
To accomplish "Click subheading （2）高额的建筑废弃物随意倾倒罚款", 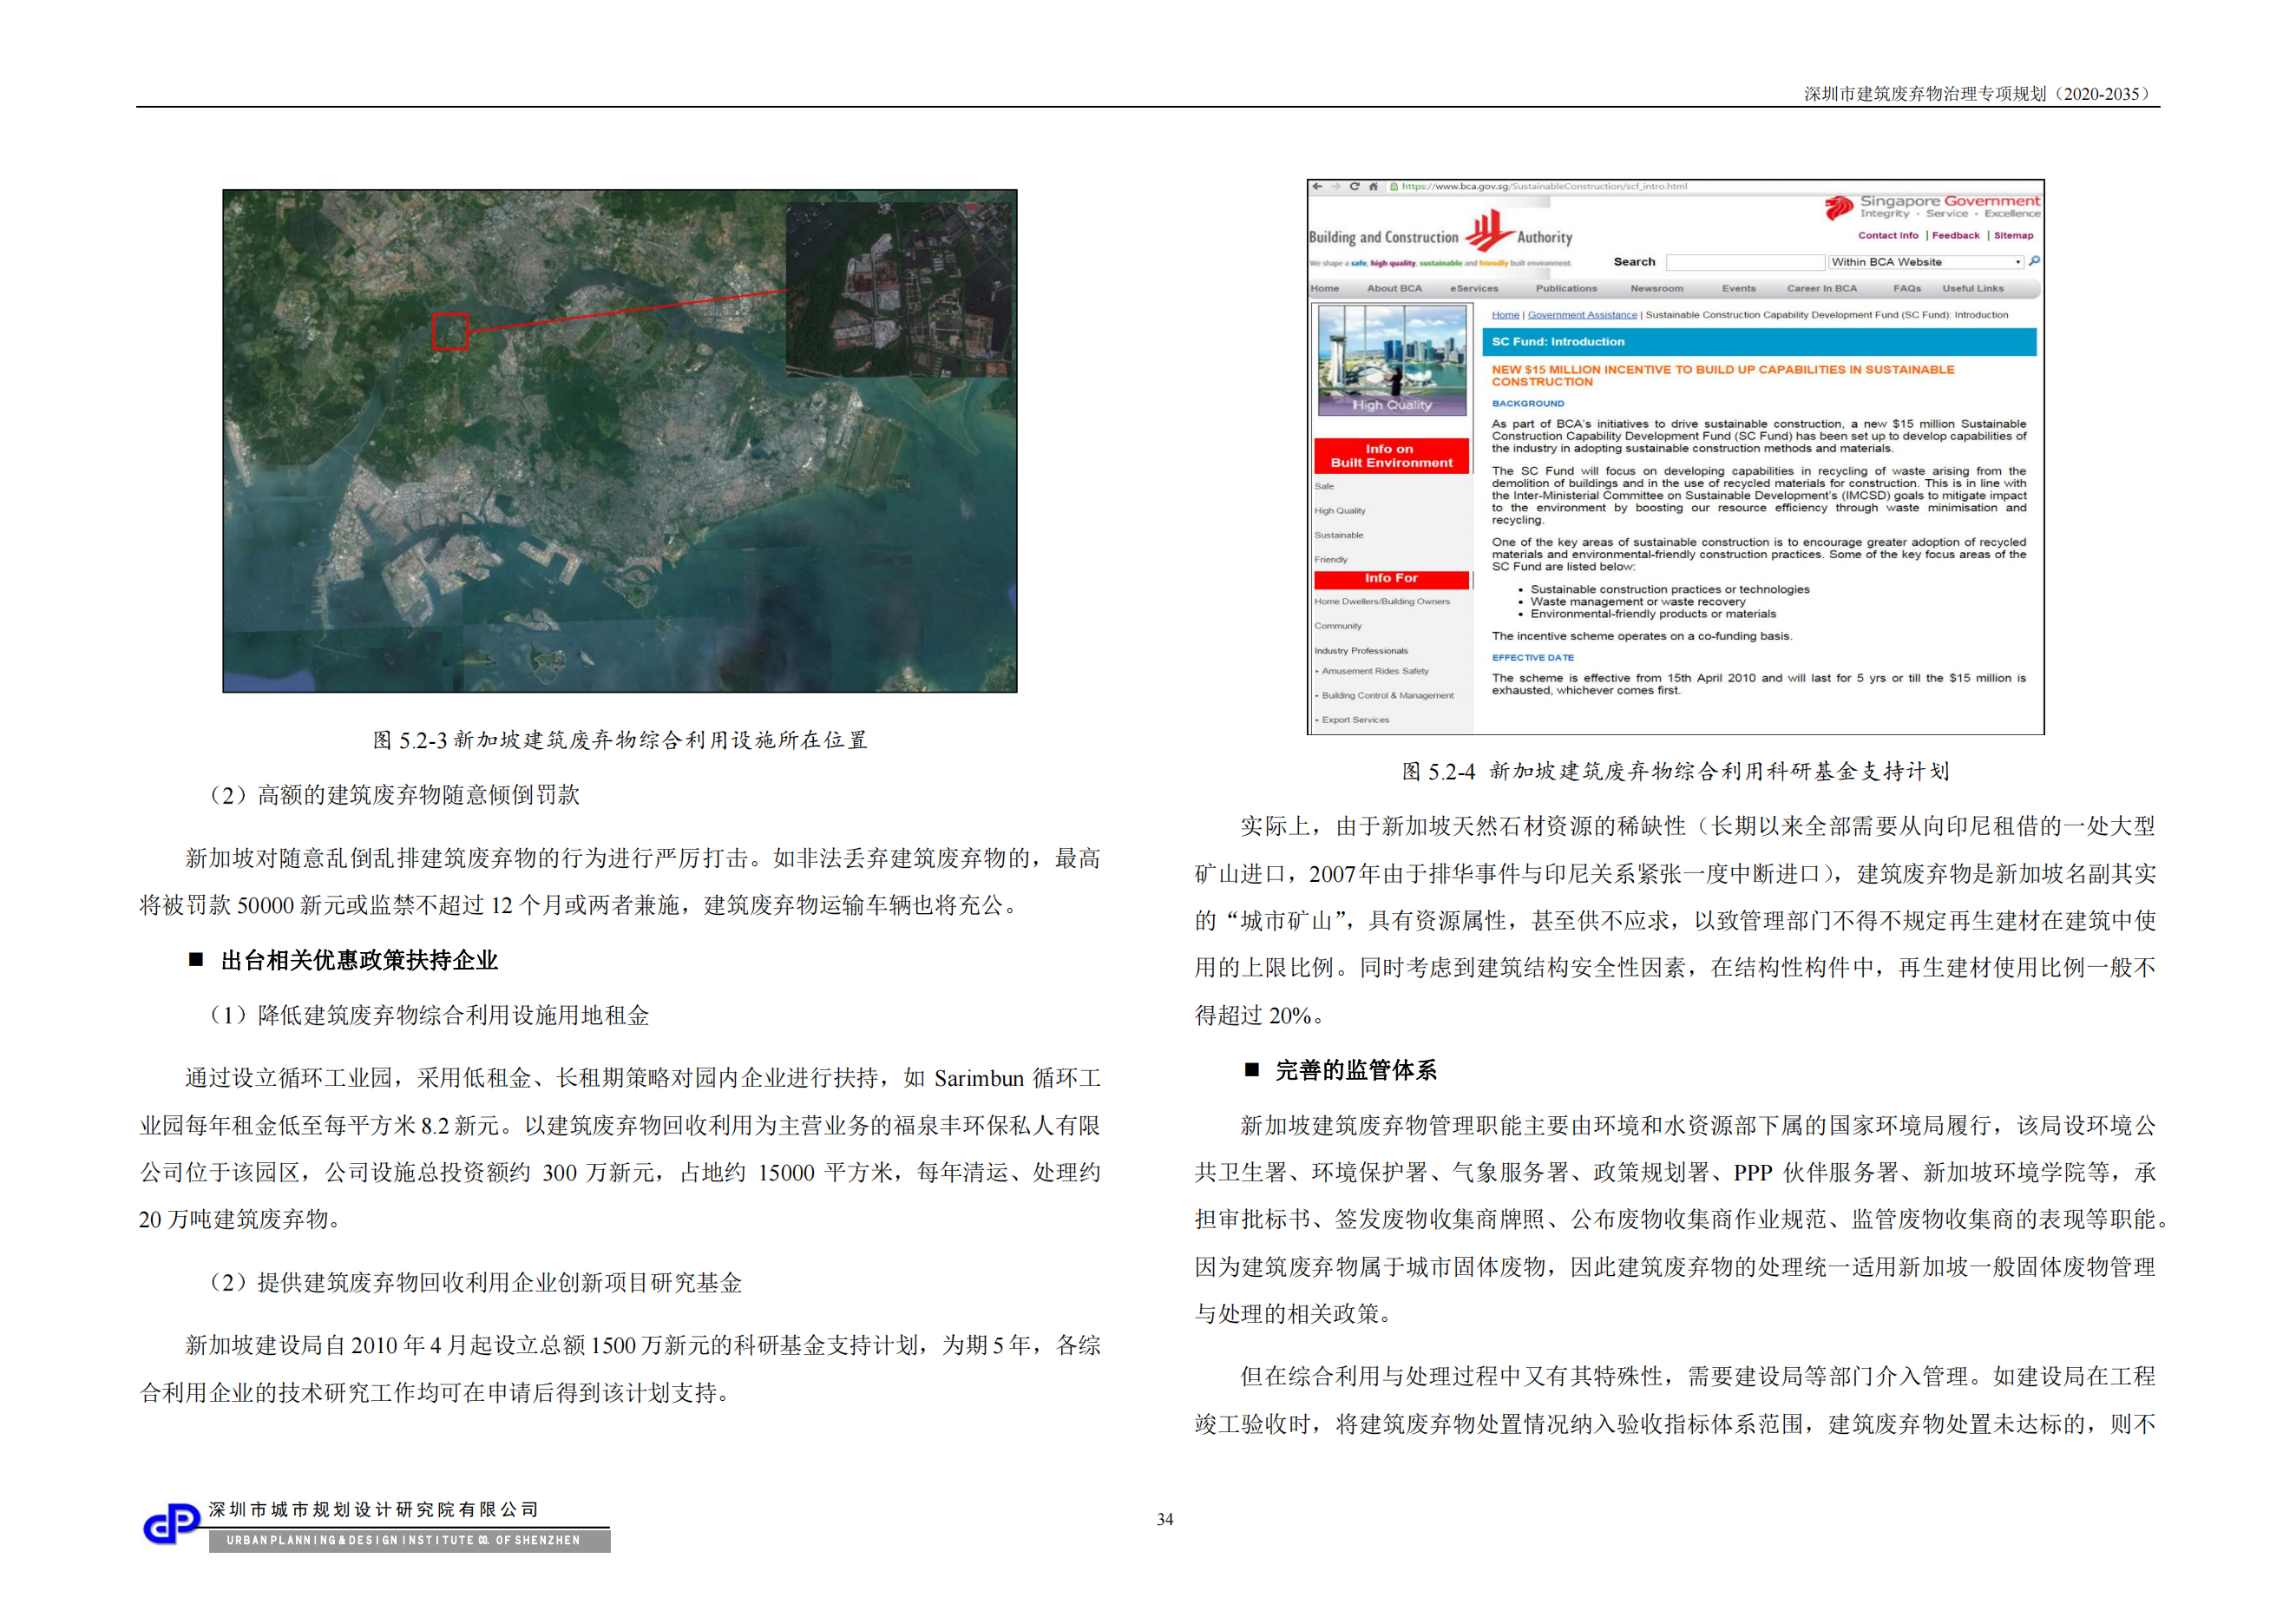I will [393, 795].
